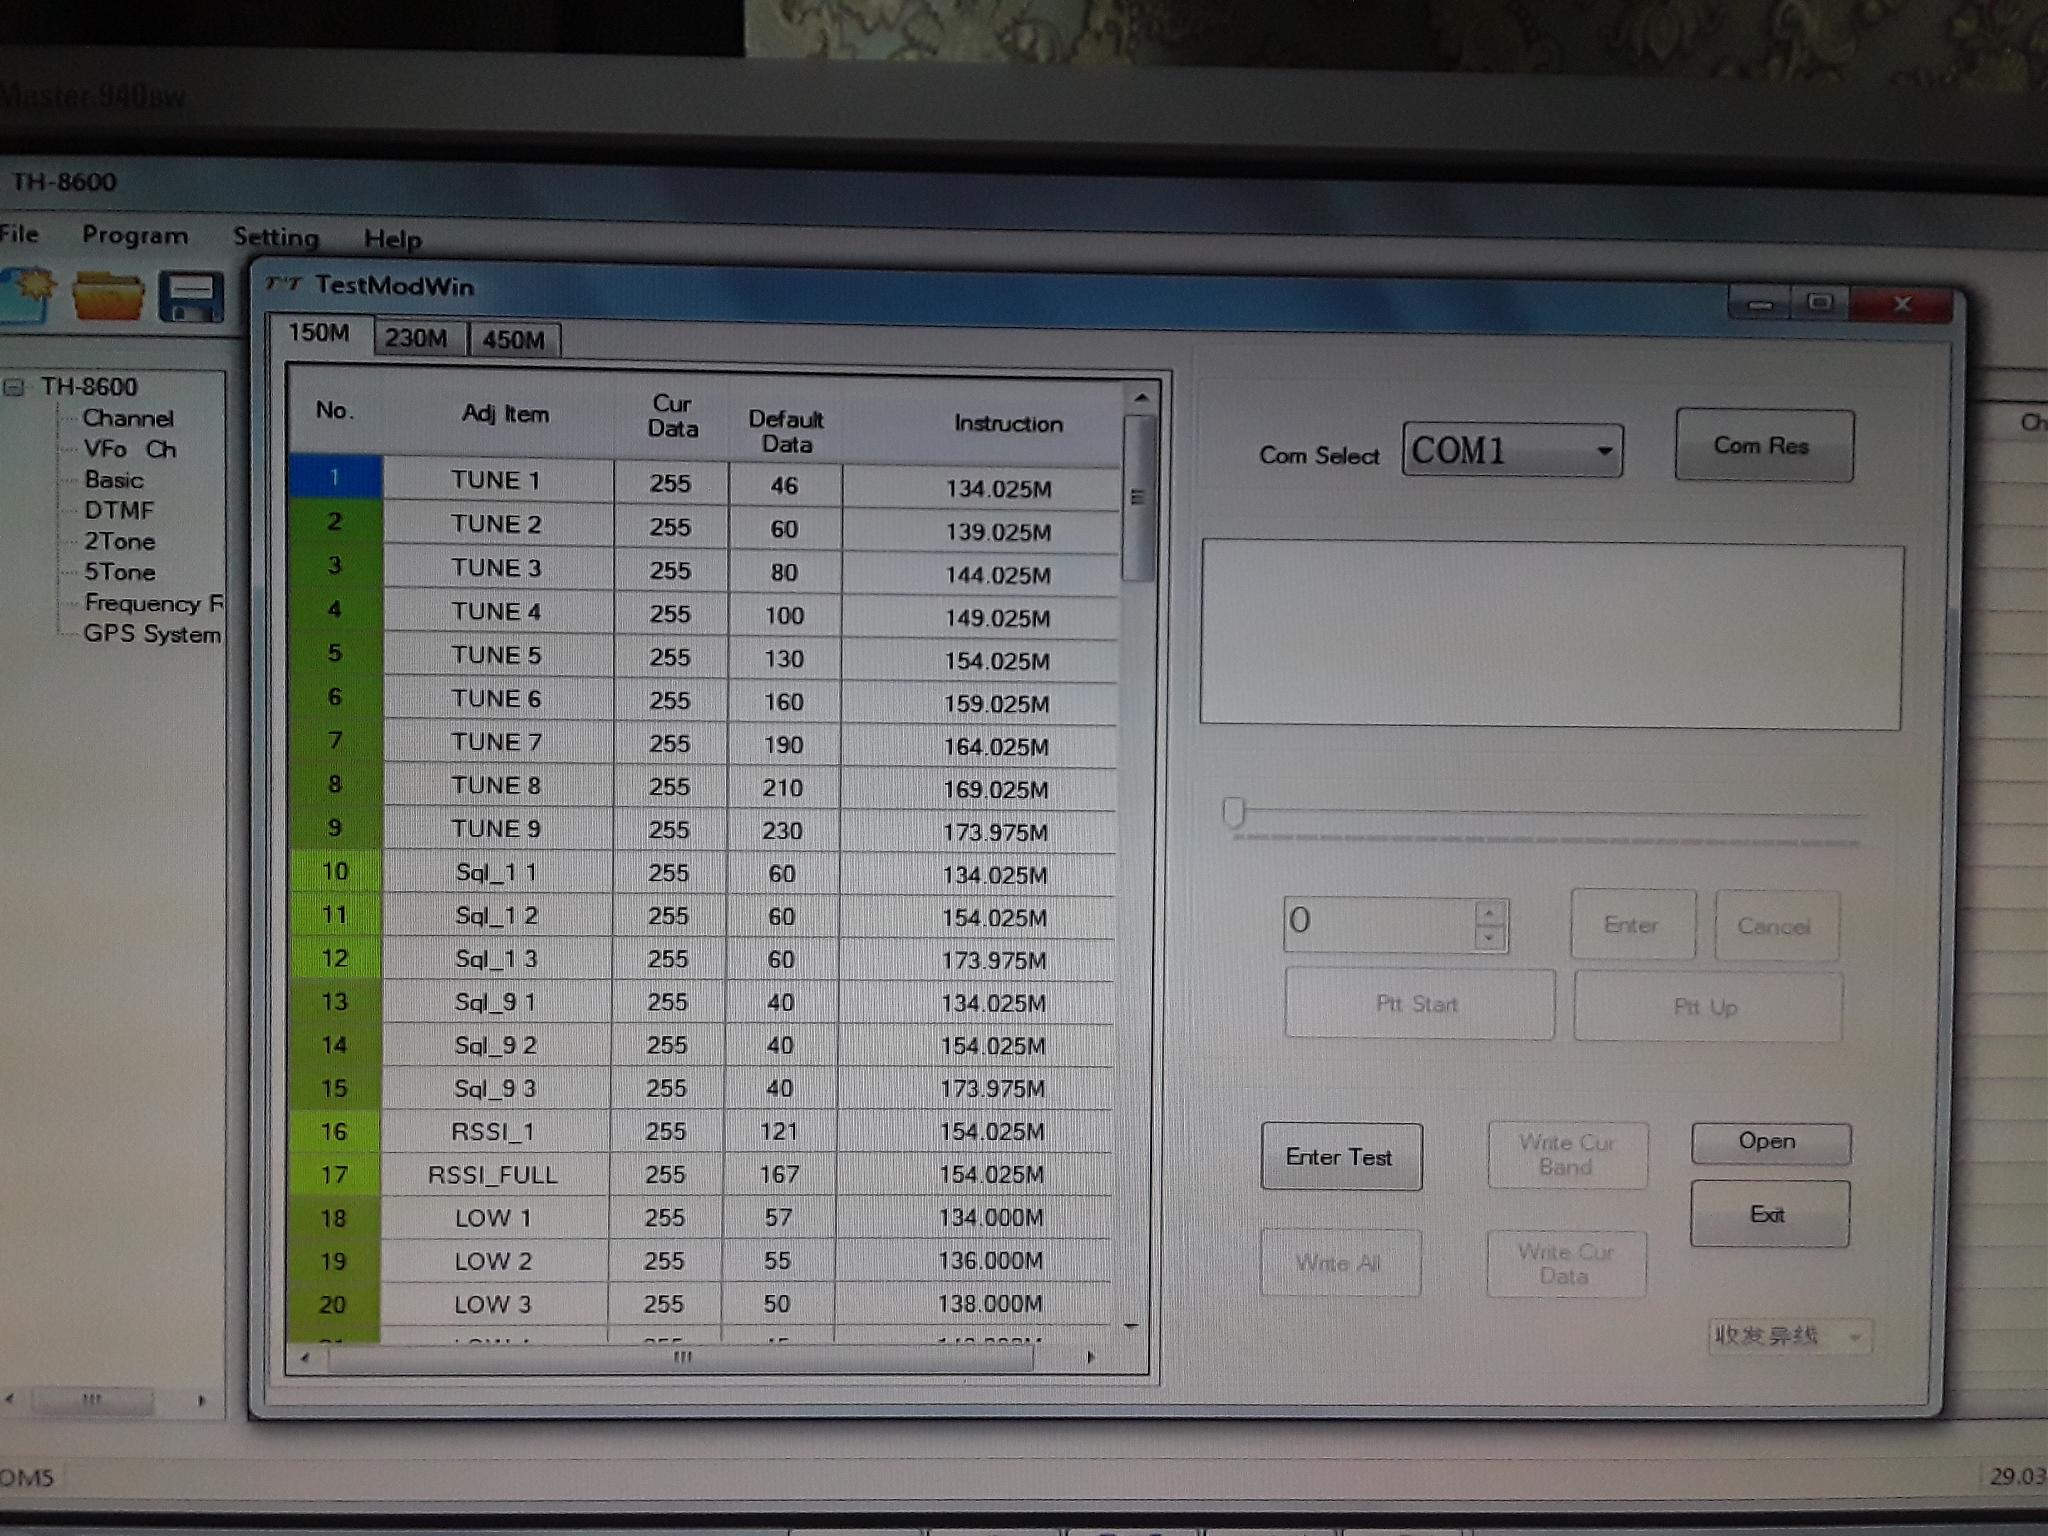Image resolution: width=2048 pixels, height=1536 pixels.
Task: Select row 1 TUNE 1 in table
Action: coord(495,481)
